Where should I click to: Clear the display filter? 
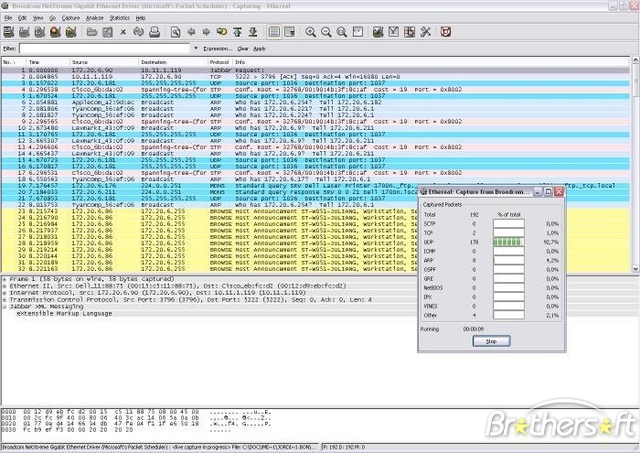click(243, 49)
